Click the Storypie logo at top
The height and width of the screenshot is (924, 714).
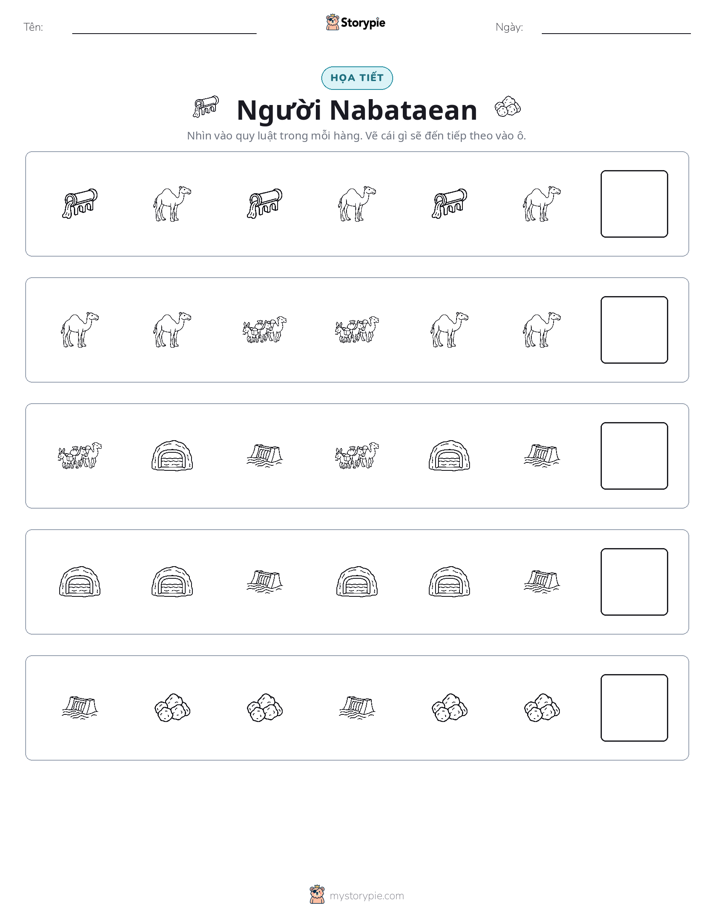pos(356,22)
